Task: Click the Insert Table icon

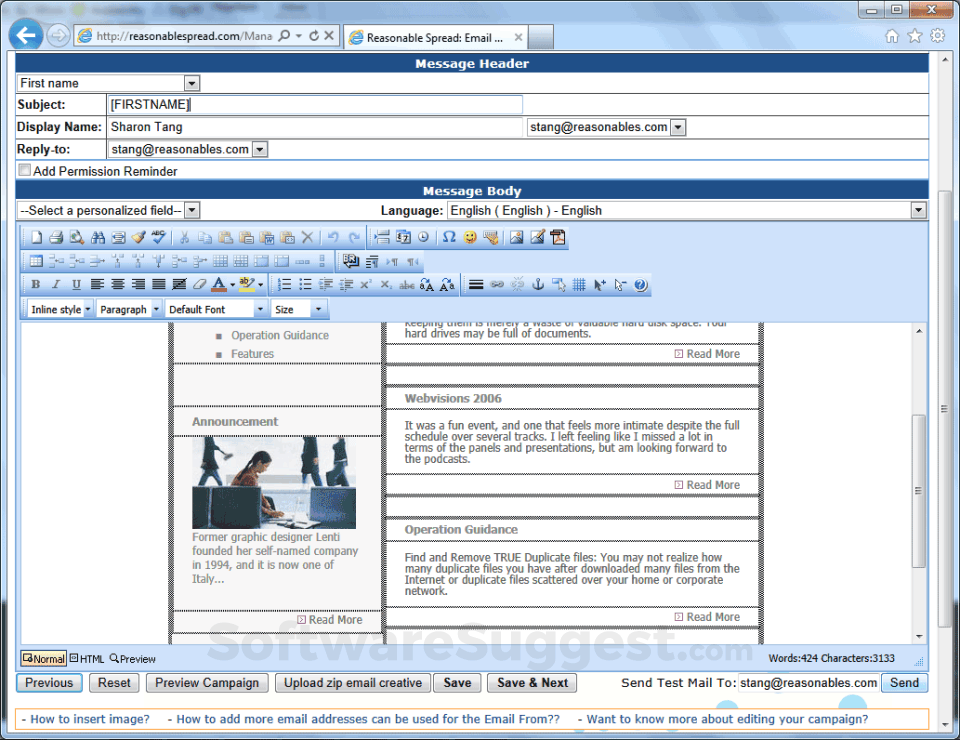Action: click(x=36, y=261)
